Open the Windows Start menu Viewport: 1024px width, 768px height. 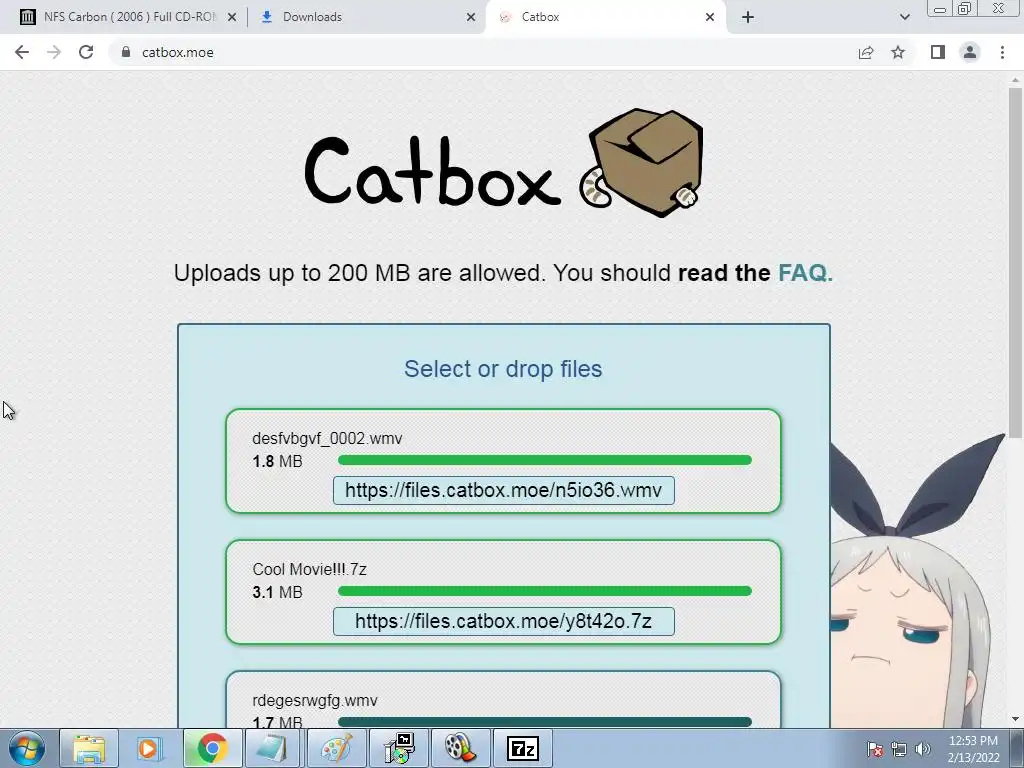(27, 748)
